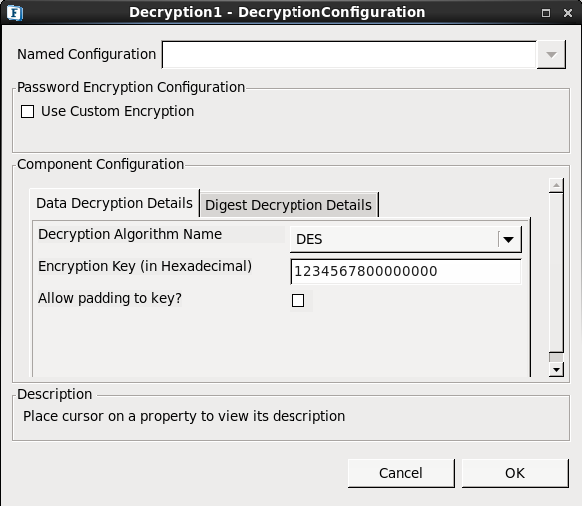The image size is (582, 506).
Task: Open the Named Configuration dropdown arrow
Action: pos(551,55)
